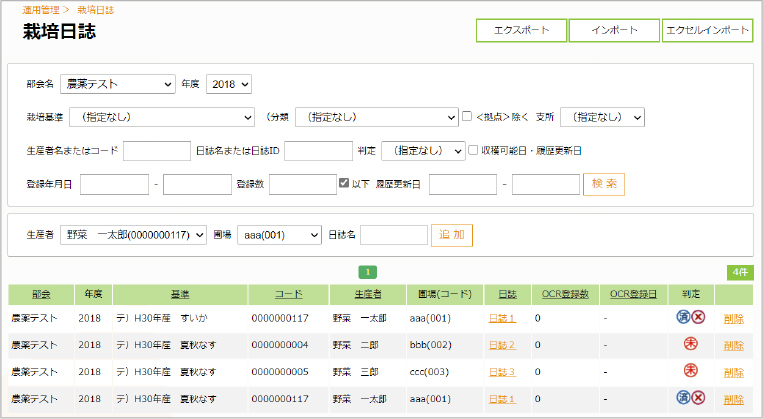Tick the 収穫可能日・履歴更新日 checkbox
Image resolution: width=763 pixels, height=419 pixels.
tap(472, 150)
